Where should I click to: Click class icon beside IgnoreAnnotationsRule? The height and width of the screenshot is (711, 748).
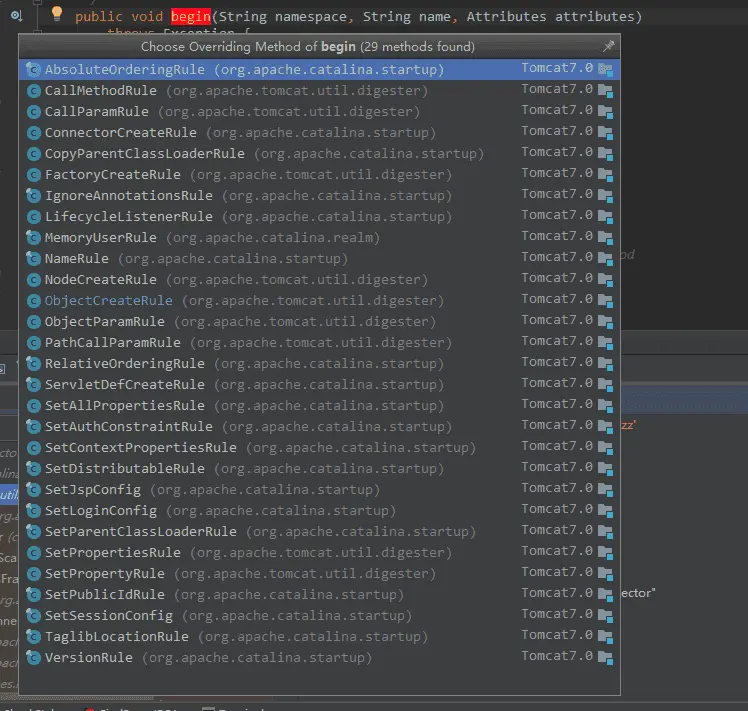point(33,196)
